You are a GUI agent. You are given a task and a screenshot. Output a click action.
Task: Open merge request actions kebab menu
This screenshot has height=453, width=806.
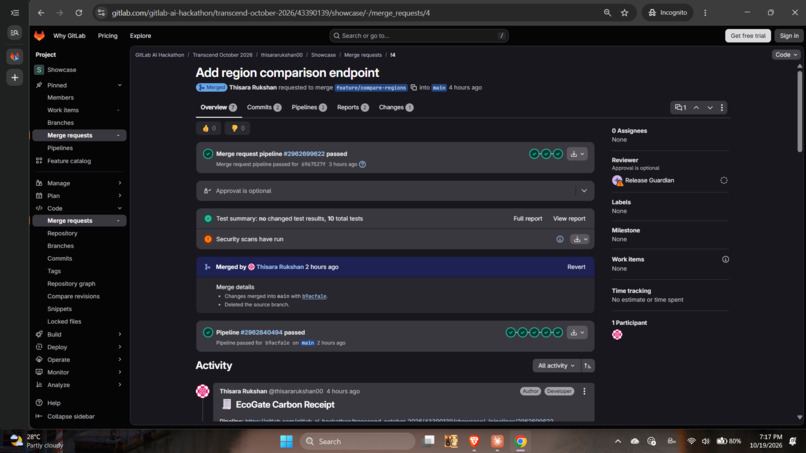click(722, 107)
